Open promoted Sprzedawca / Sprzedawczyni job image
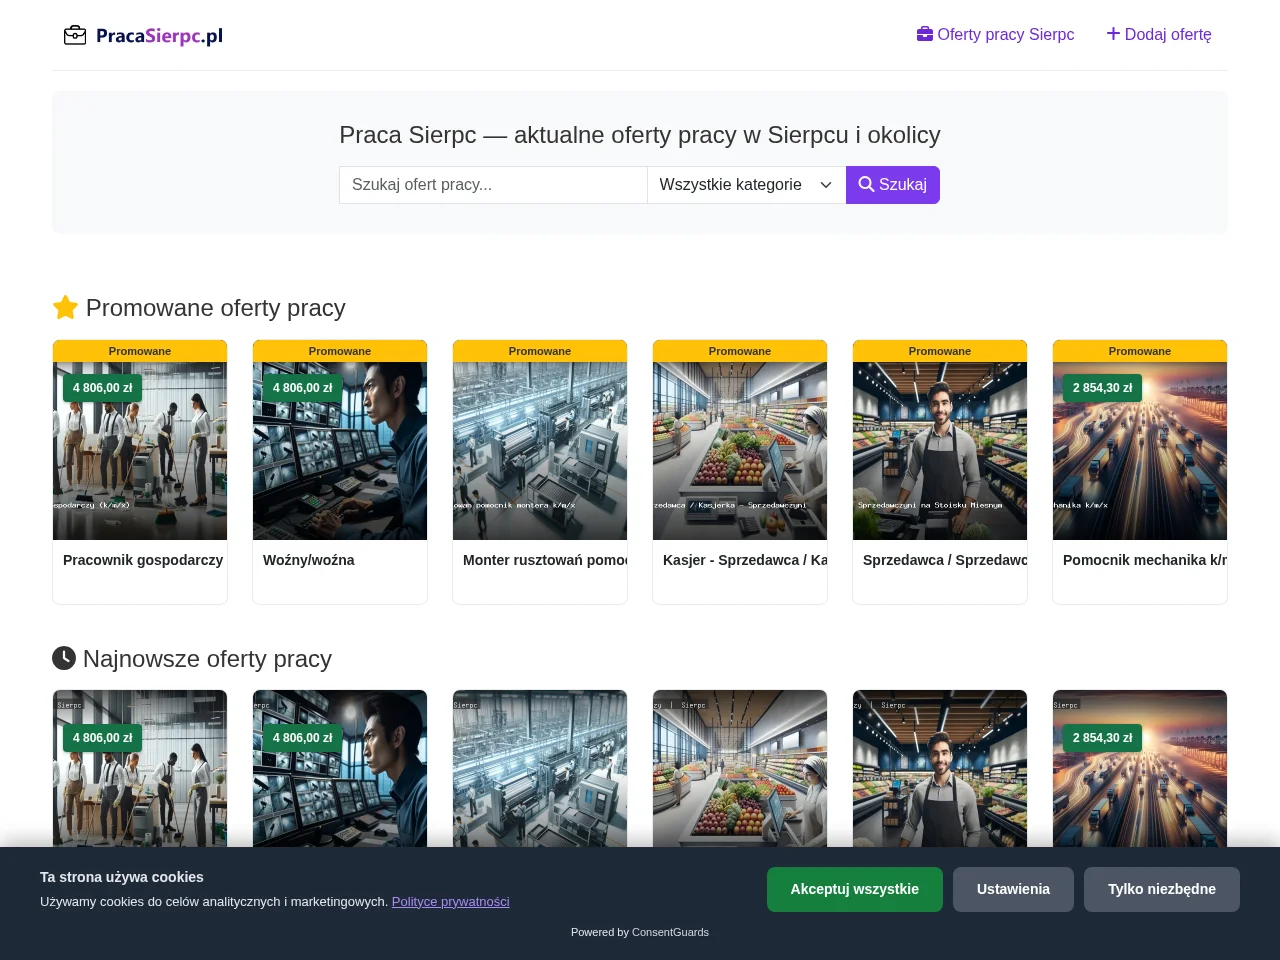Screen dimensions: 1280x960 [x=940, y=451]
